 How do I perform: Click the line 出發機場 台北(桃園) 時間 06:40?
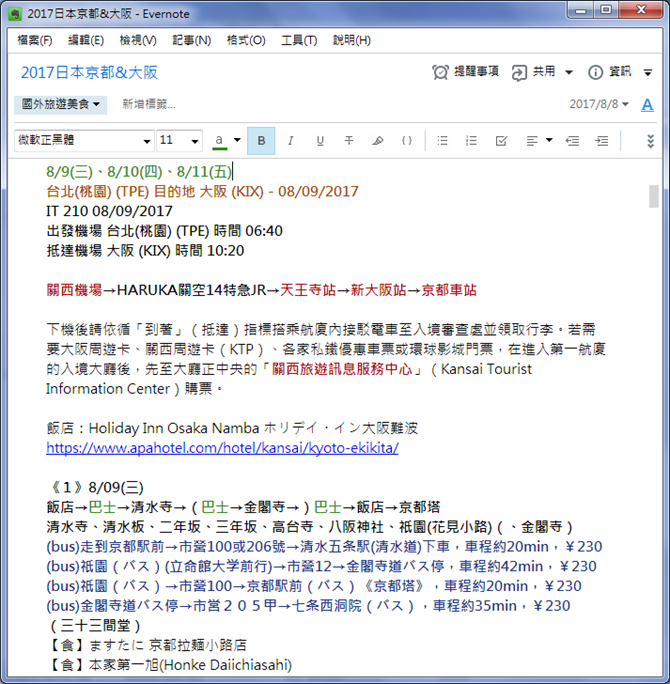click(x=164, y=231)
